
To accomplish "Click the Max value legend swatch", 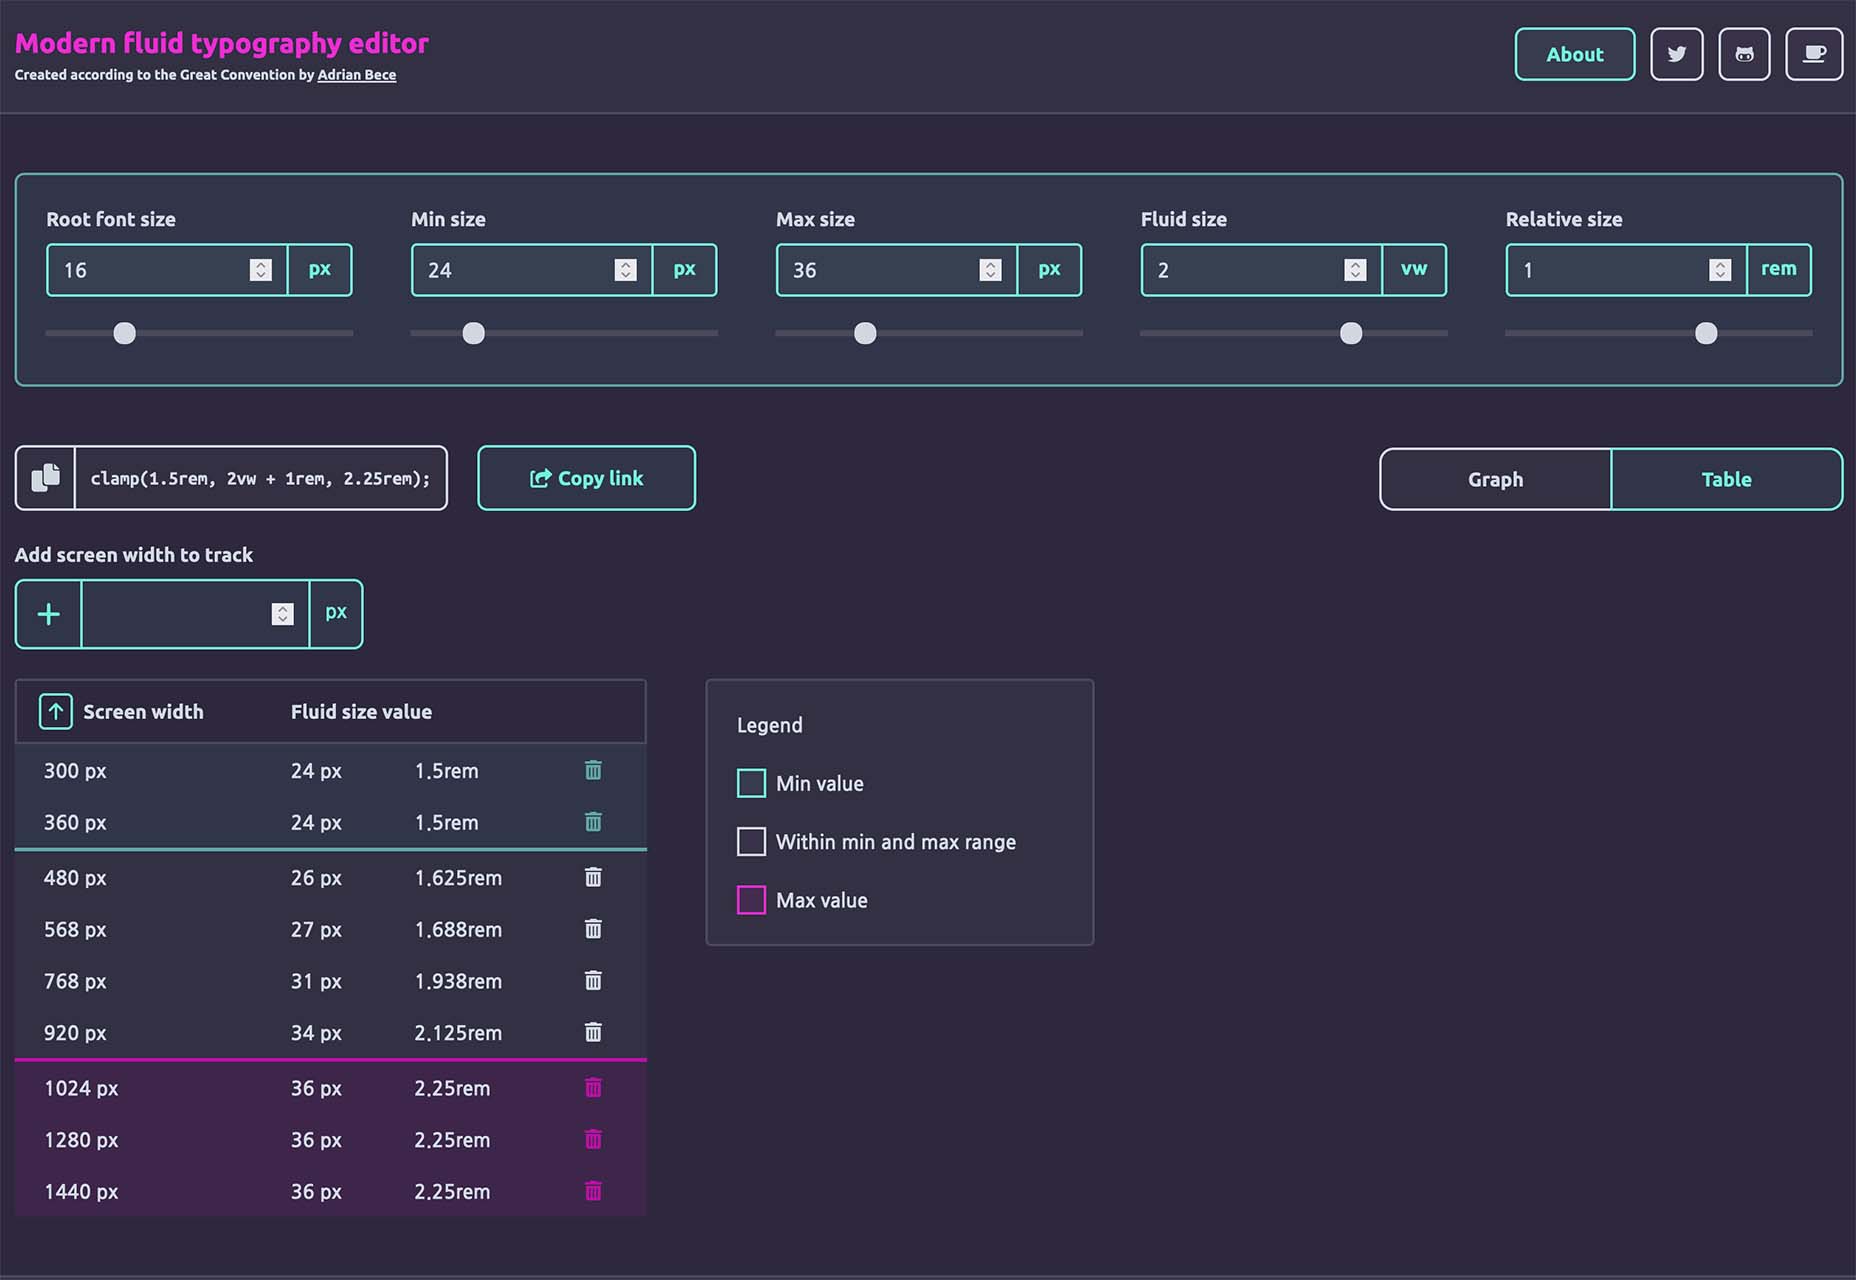I will tap(751, 900).
